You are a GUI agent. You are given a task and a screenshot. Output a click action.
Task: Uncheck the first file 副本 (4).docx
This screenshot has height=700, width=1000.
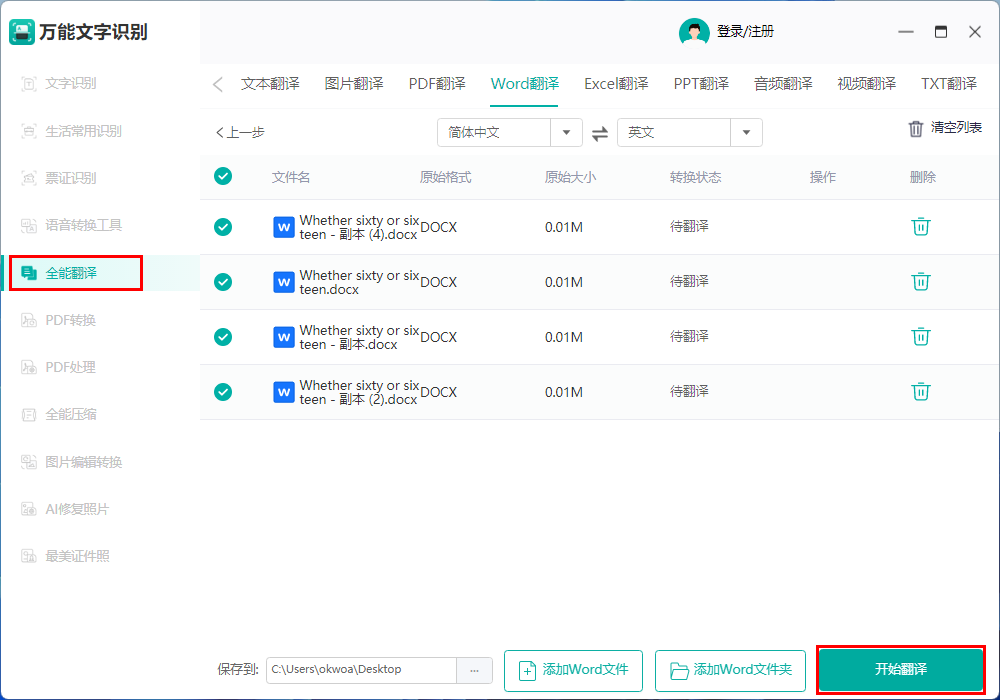[x=223, y=227]
